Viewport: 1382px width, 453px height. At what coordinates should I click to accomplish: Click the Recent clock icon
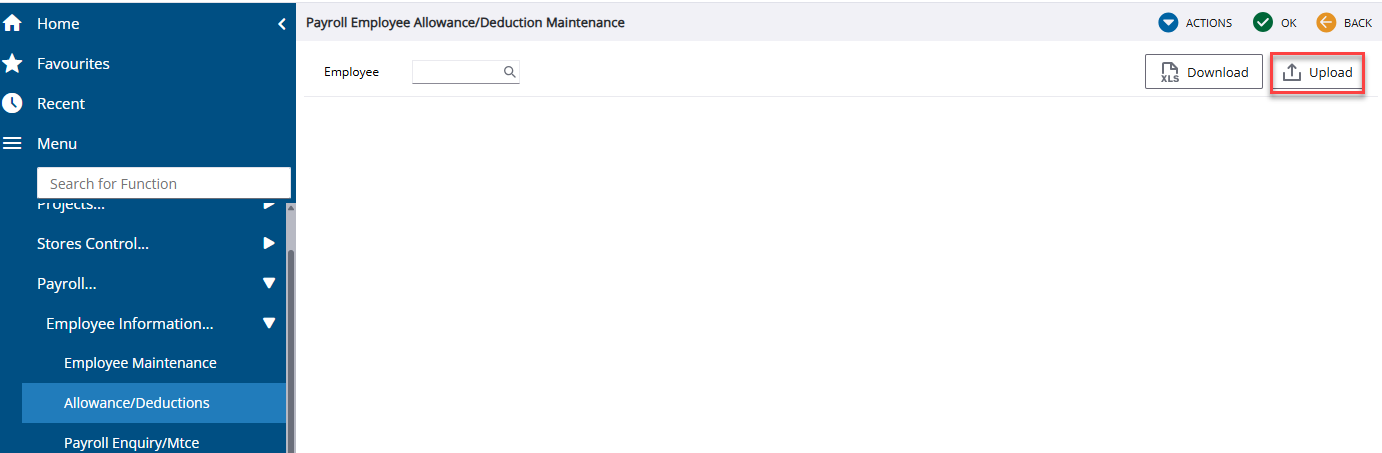click(x=12, y=104)
